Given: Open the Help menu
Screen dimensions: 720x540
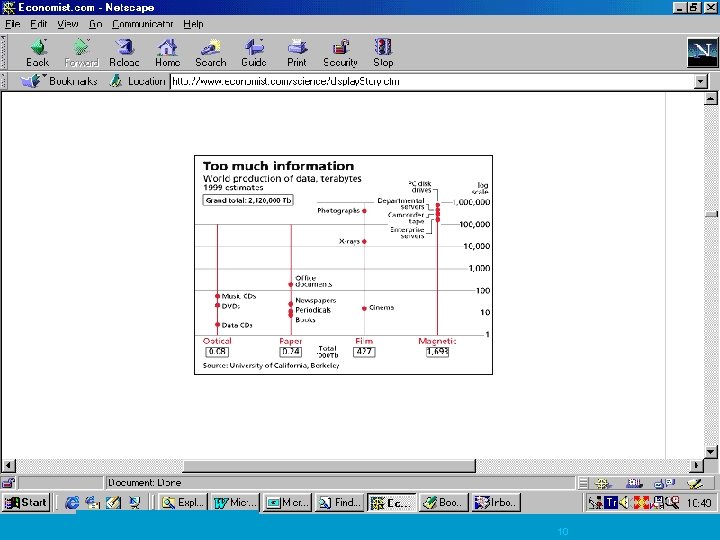Looking at the screenshot, I should [x=193, y=24].
